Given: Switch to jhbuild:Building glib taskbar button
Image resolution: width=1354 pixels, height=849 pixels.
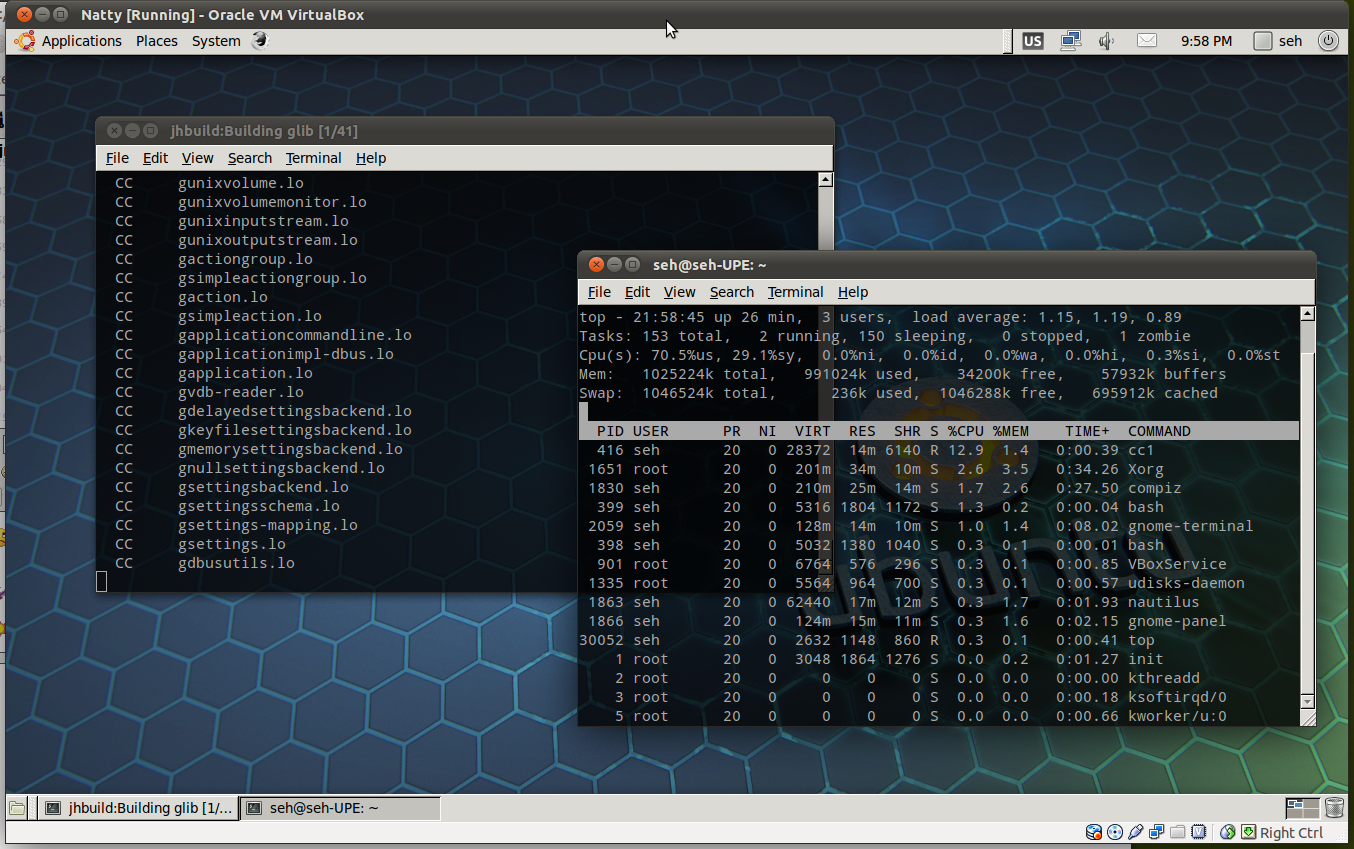Looking at the screenshot, I should pos(139,808).
